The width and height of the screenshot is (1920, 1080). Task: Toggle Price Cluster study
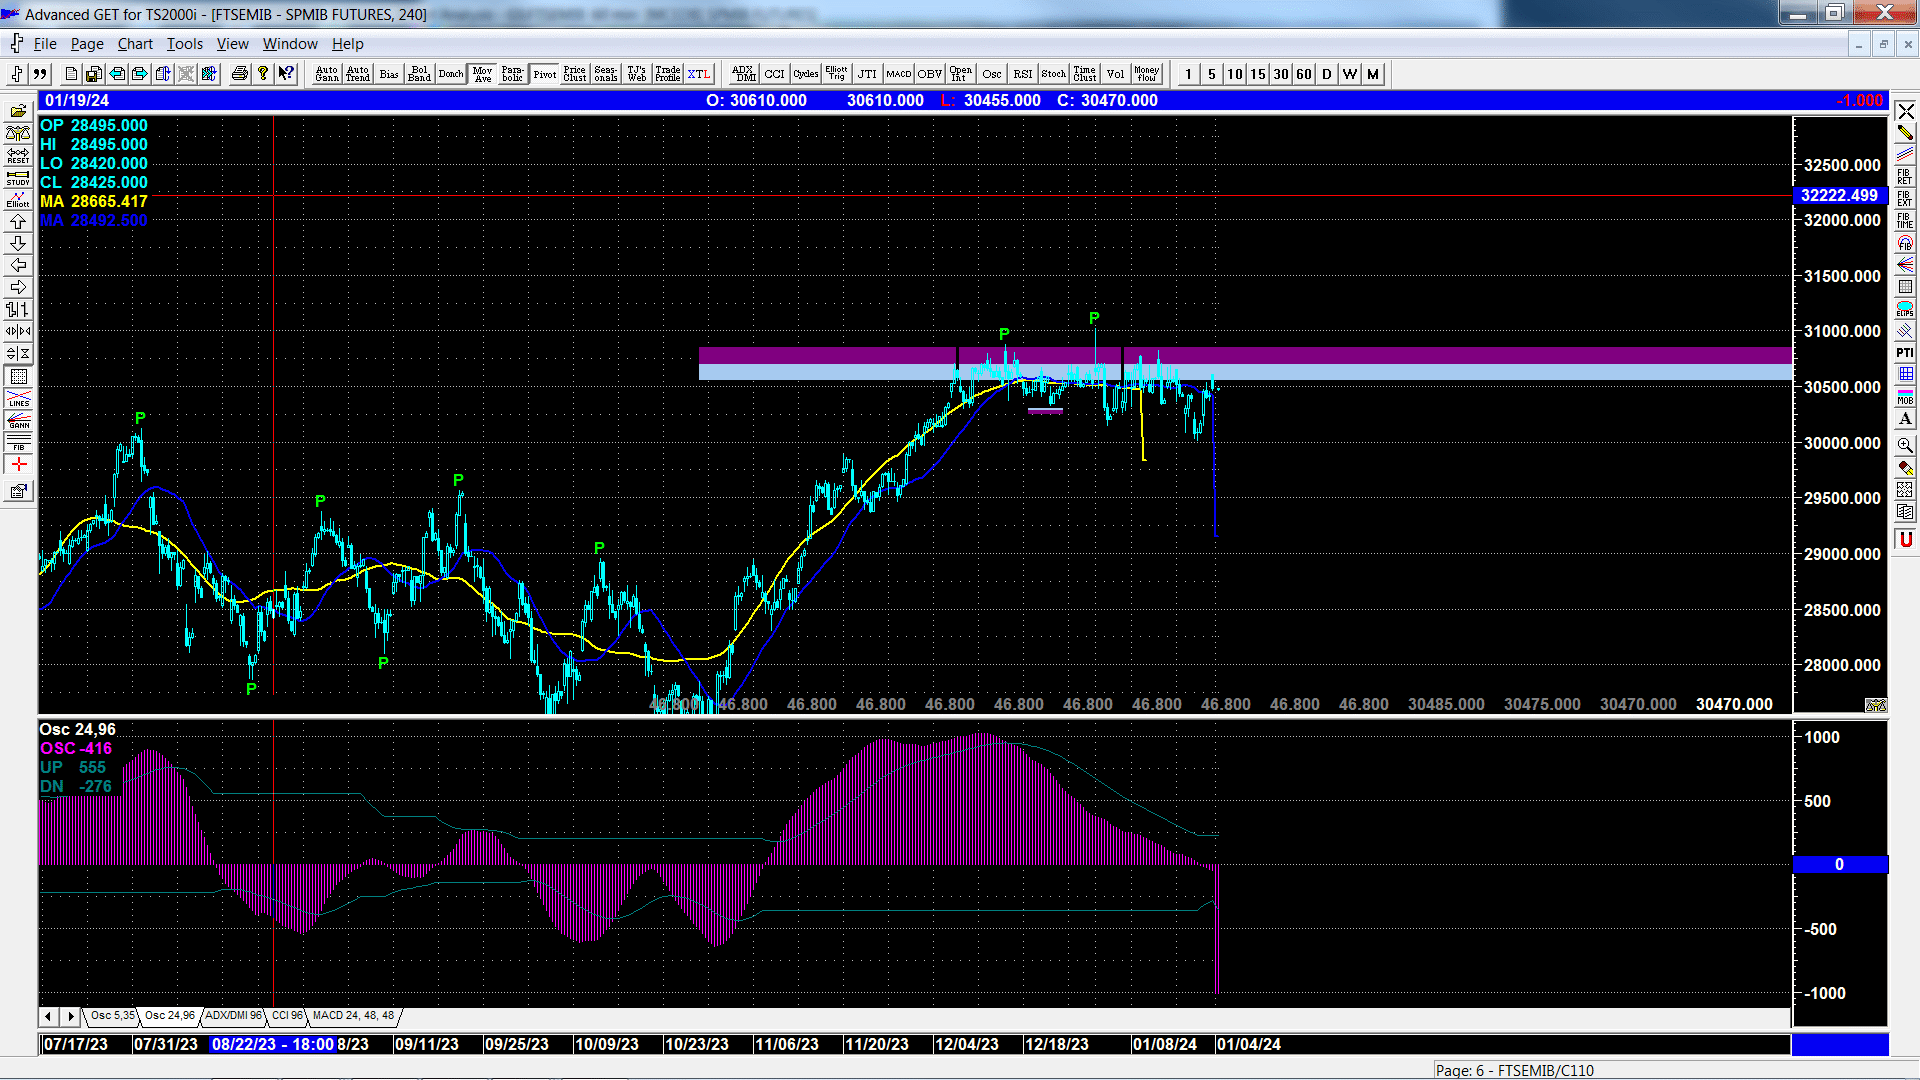tap(575, 74)
